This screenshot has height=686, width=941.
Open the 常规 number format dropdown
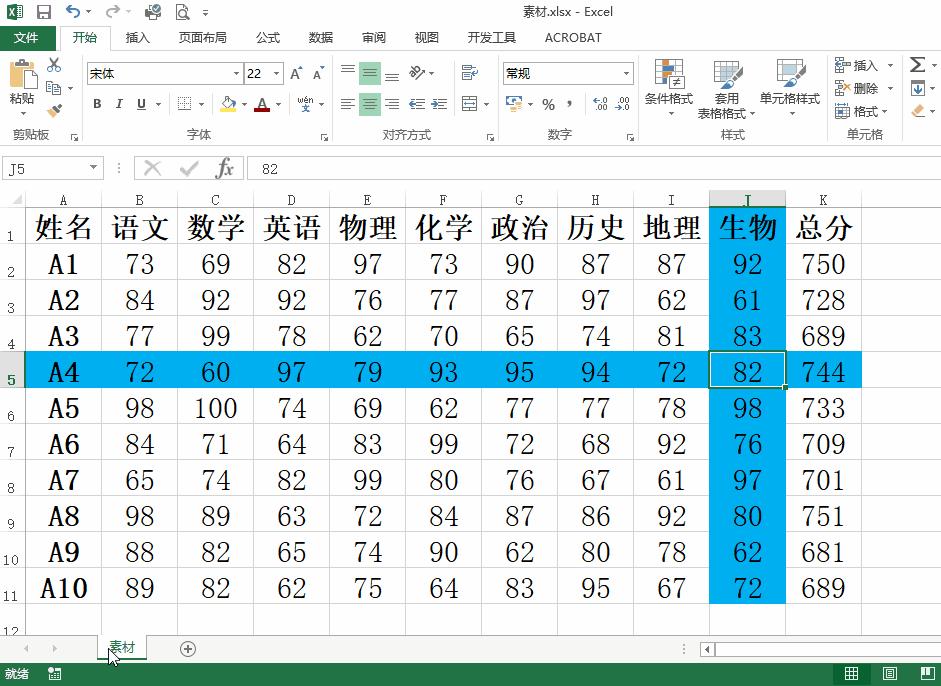(627, 74)
